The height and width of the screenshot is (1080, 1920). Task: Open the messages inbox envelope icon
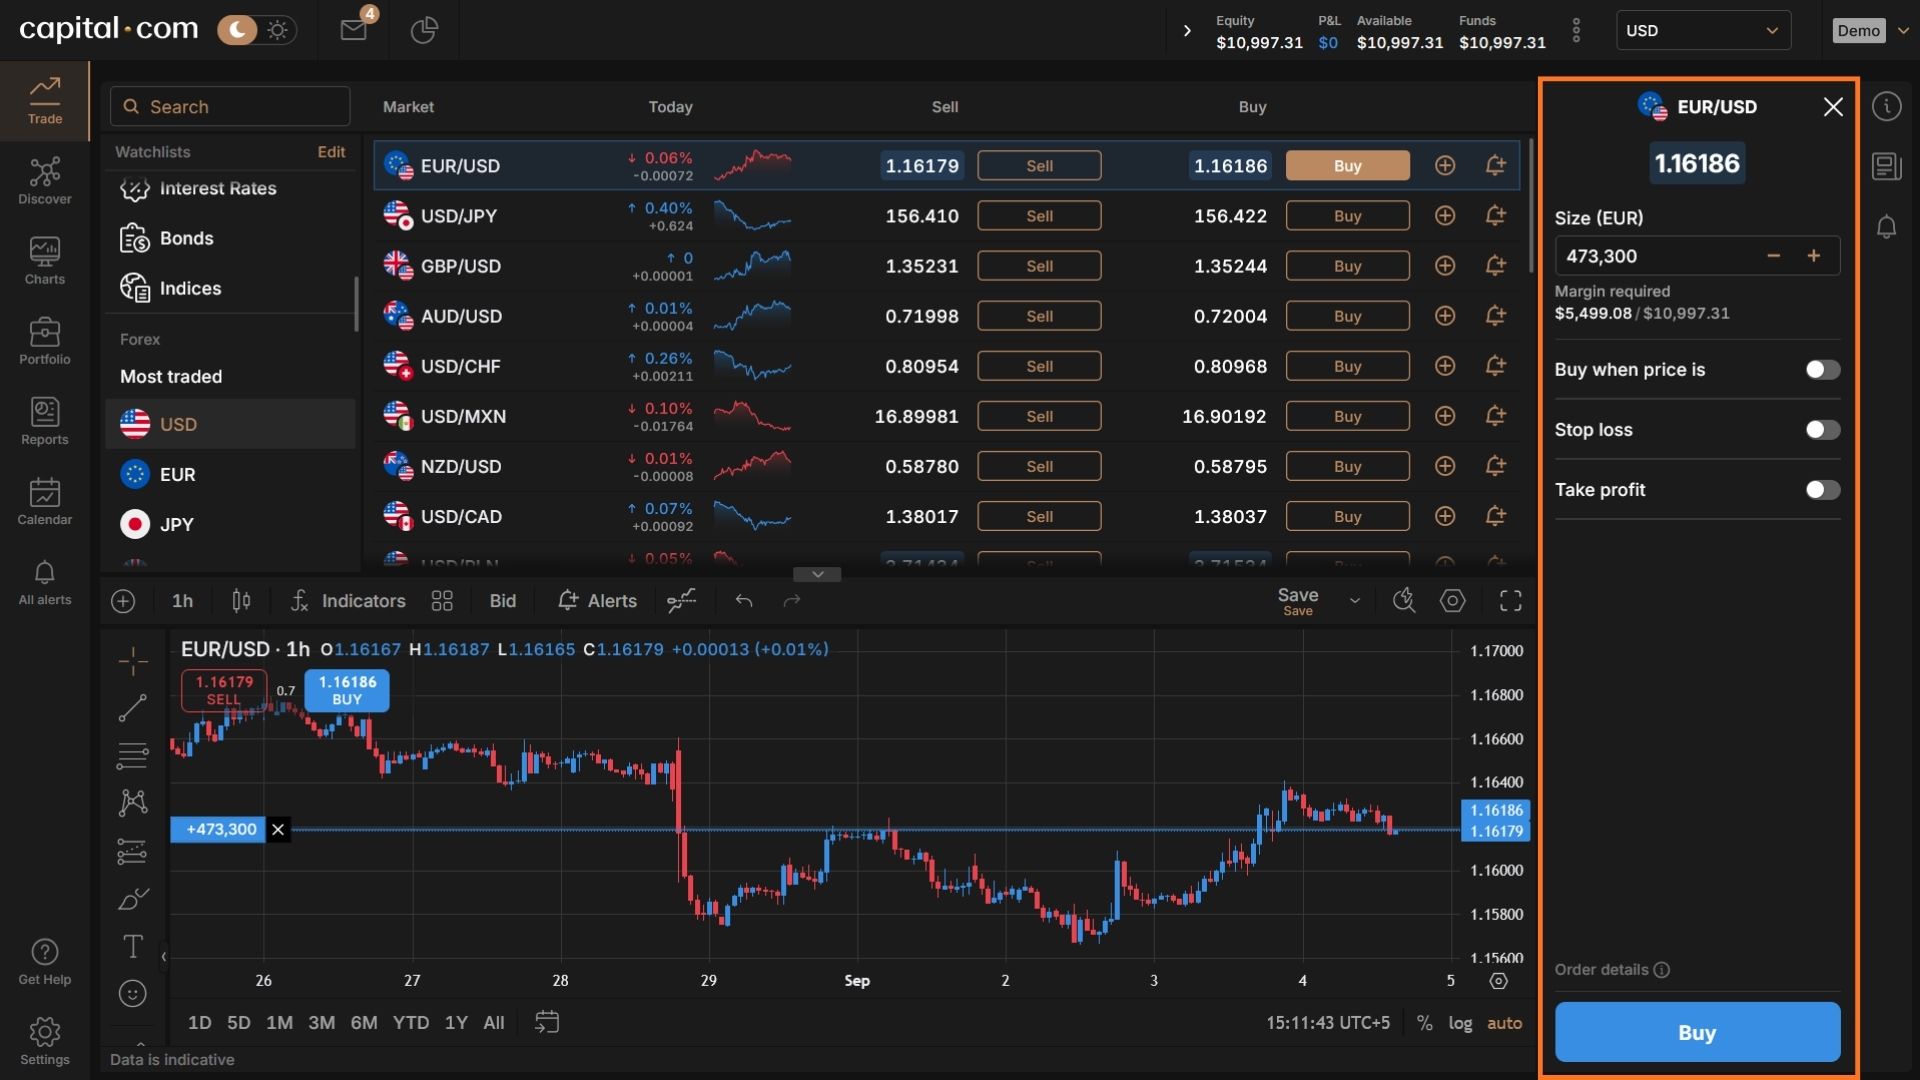pos(353,30)
